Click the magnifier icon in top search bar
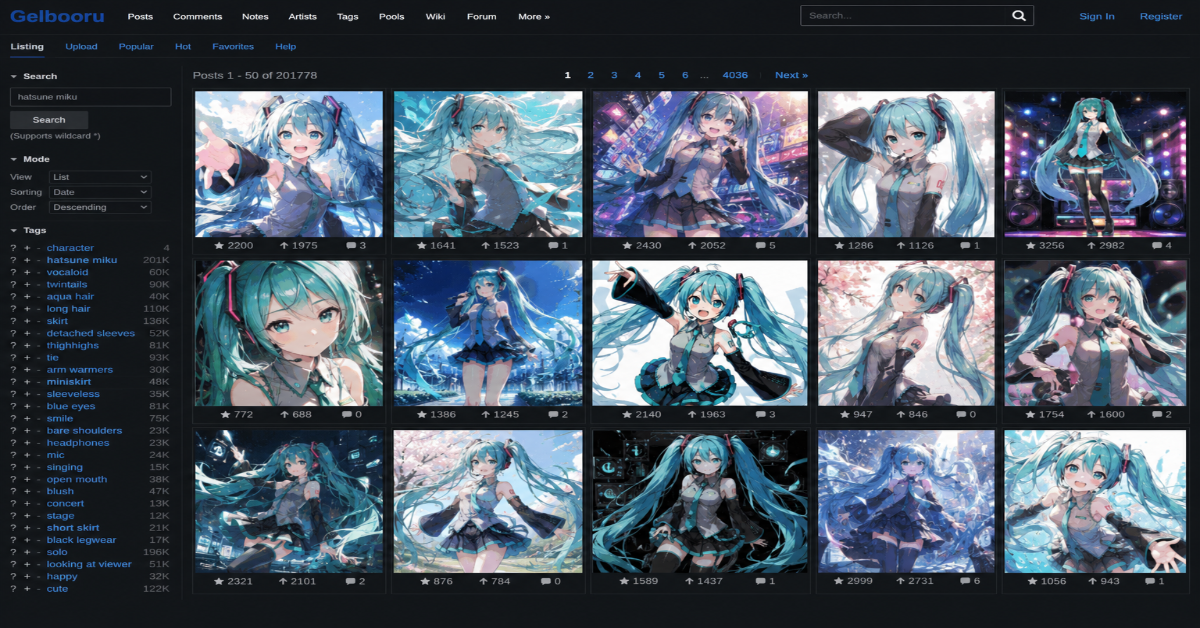Screen dimensions: 1200x628 (x=1018, y=16)
